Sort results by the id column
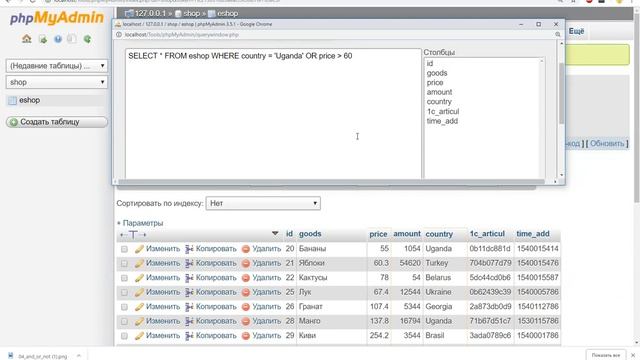This screenshot has height=360, width=640. 289,234
